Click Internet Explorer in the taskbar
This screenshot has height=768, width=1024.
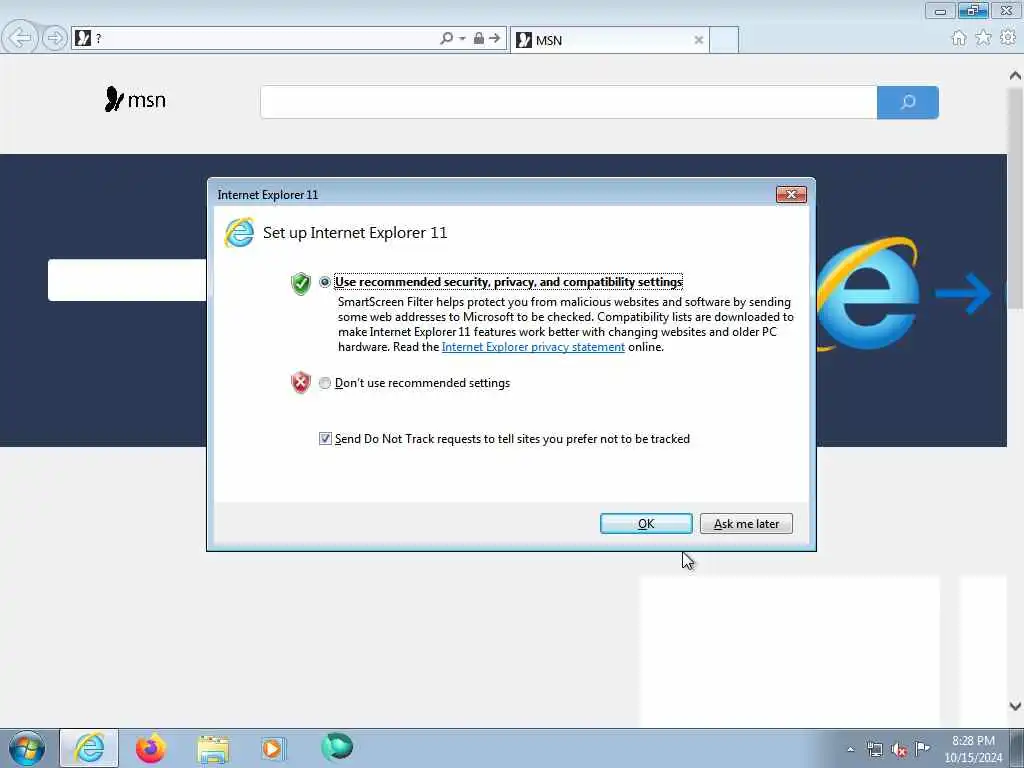point(89,748)
